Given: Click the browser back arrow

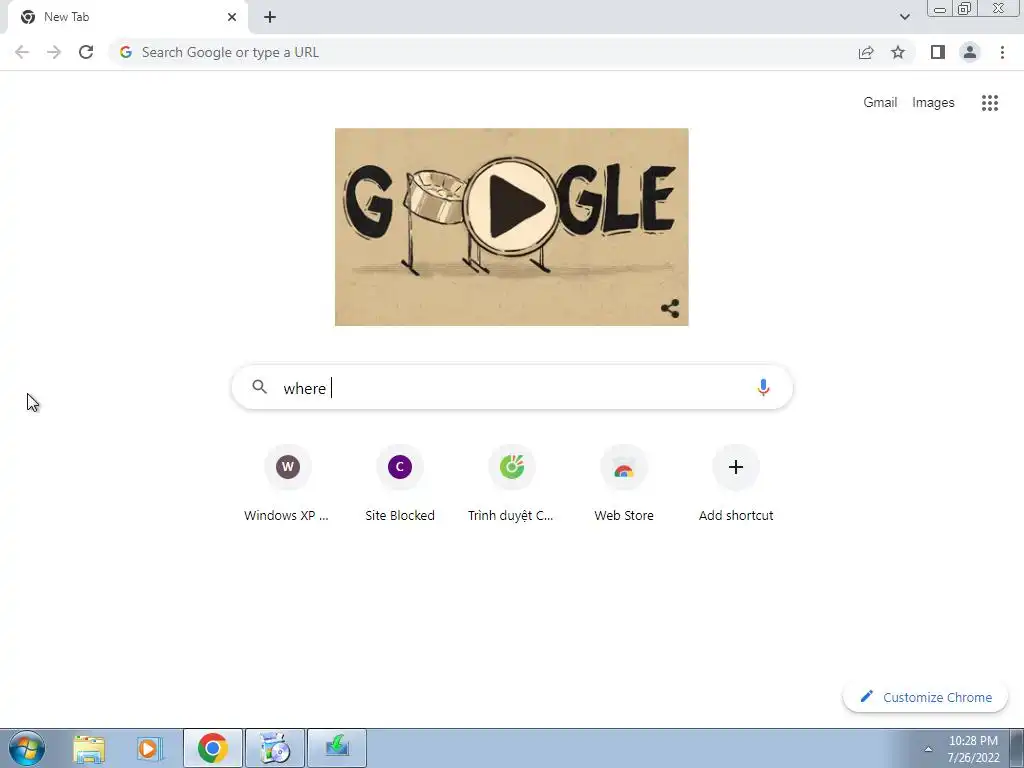Looking at the screenshot, I should pos(22,52).
